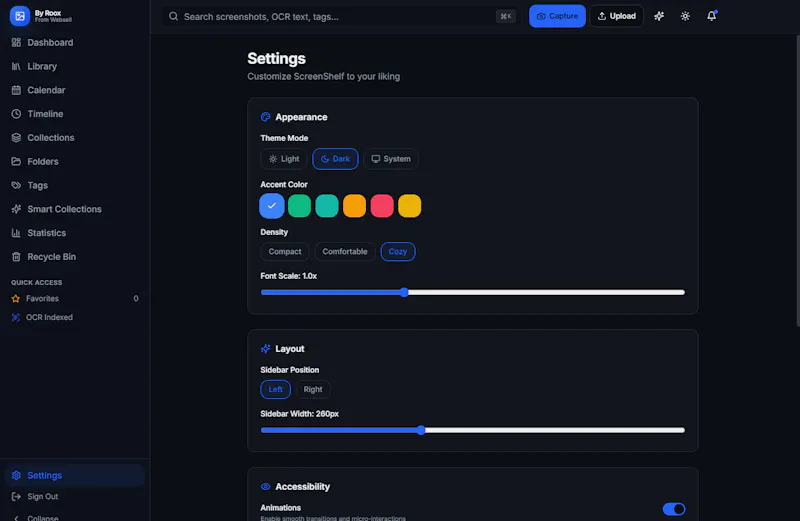The width and height of the screenshot is (800, 521).
Task: Click the Capture button
Action: coord(557,16)
